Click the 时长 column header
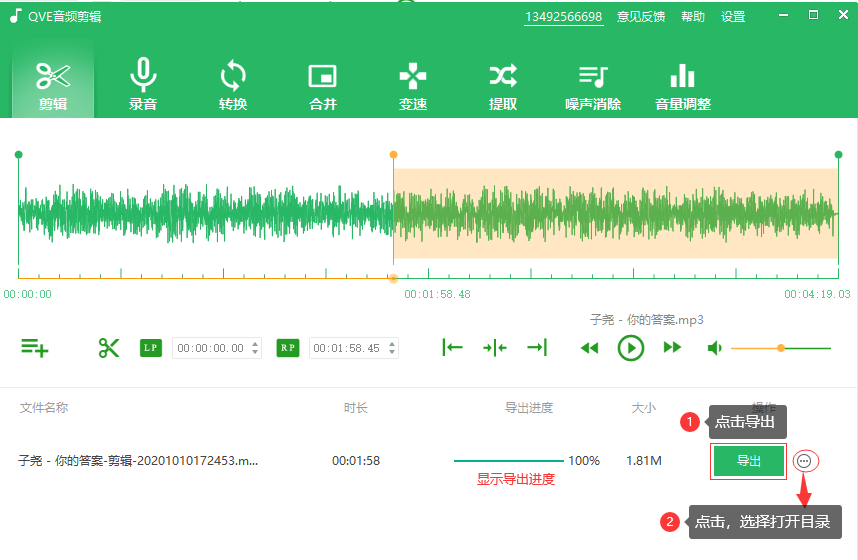Image resolution: width=858 pixels, height=560 pixels. (x=356, y=408)
